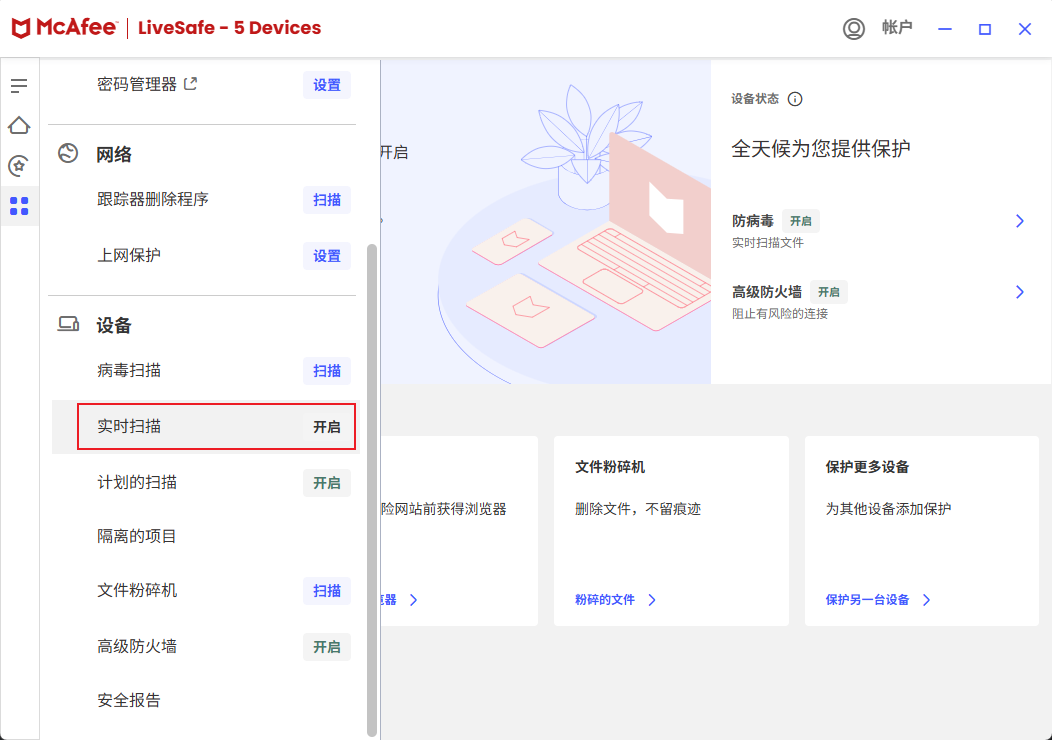This screenshot has width=1052, height=740.
Task: Minimize the McAfee window
Action: (945, 29)
